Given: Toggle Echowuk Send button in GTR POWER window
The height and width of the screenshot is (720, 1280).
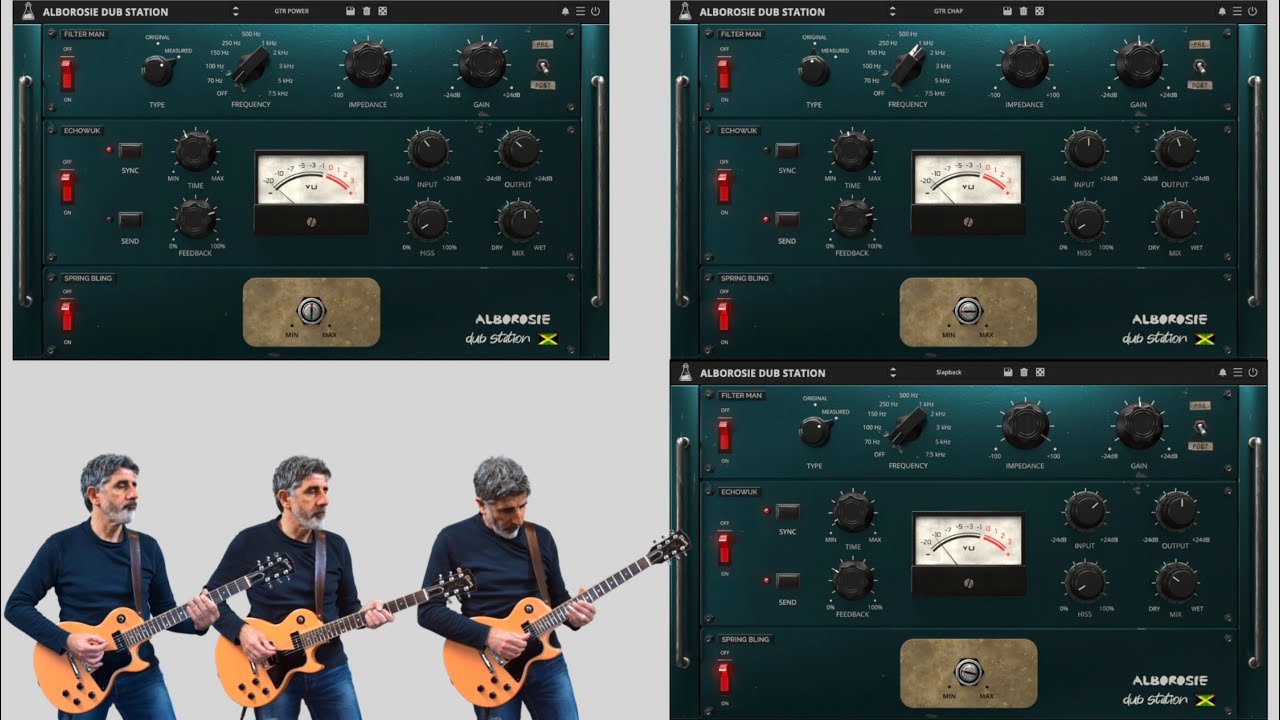Looking at the screenshot, I should click(x=131, y=220).
